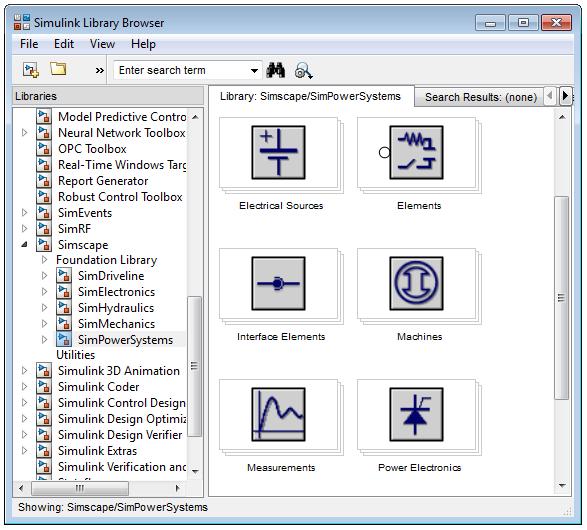Click the SimElectronics library icon
Viewport: 587px width, 530px height.
64,292
